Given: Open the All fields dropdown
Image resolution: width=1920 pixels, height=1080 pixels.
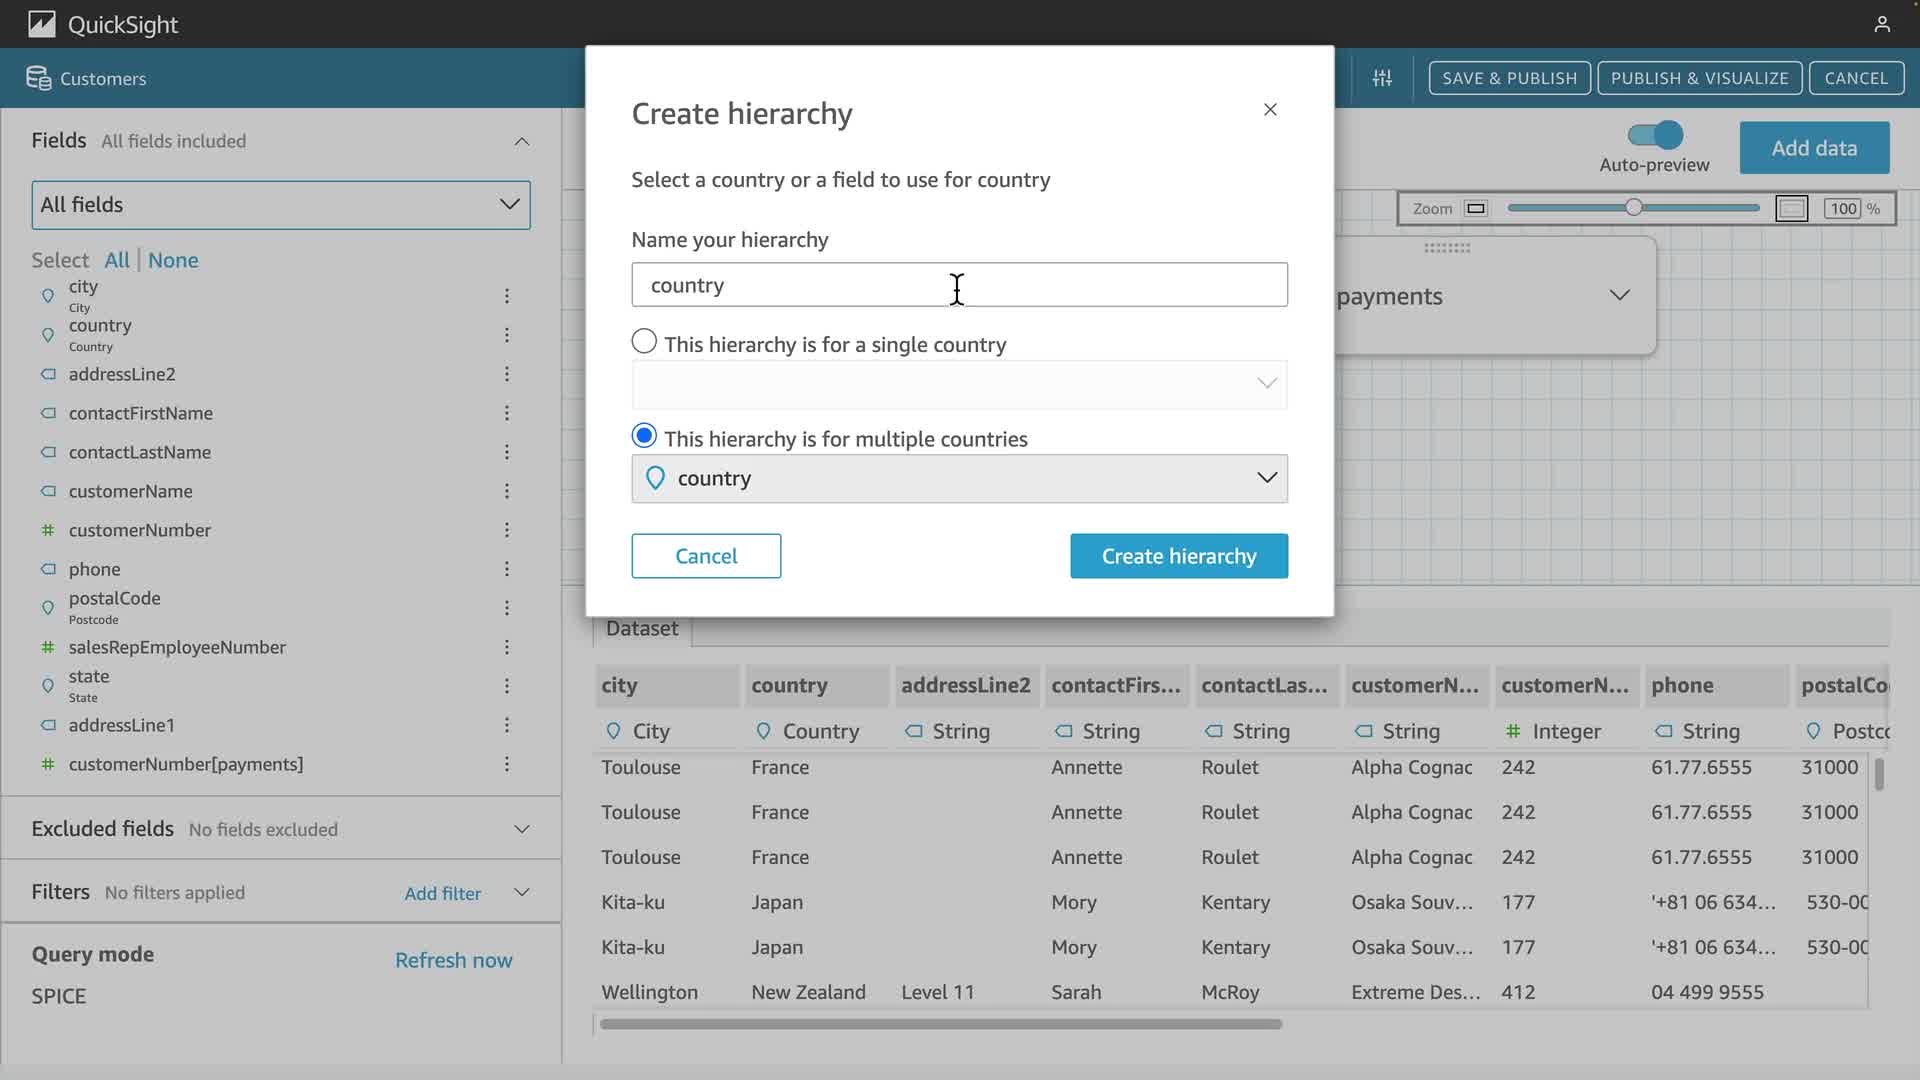Looking at the screenshot, I should tap(281, 205).
